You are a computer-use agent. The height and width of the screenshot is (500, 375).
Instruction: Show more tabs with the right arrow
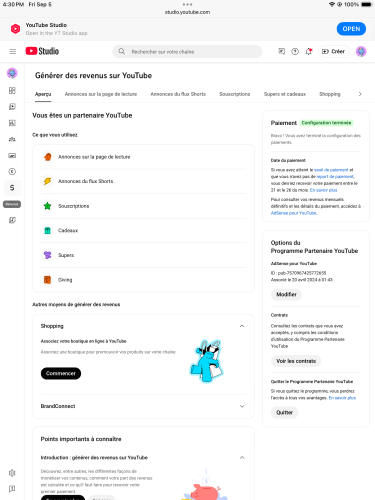[360, 94]
